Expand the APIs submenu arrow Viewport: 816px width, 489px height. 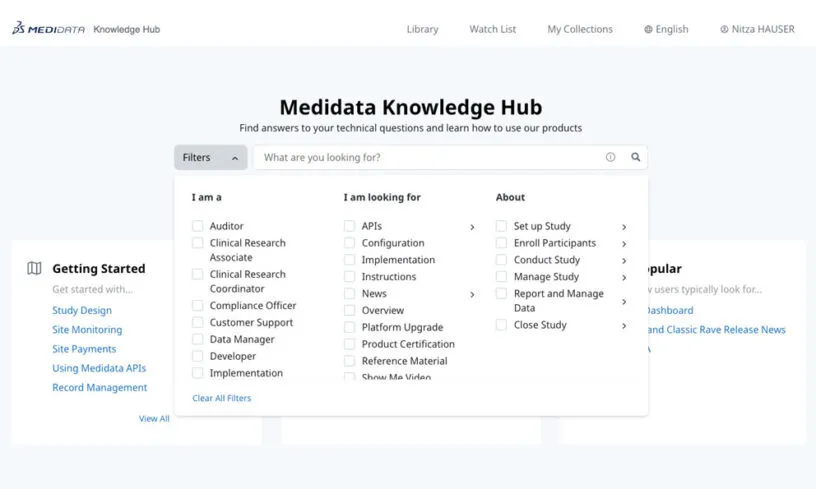pos(472,227)
